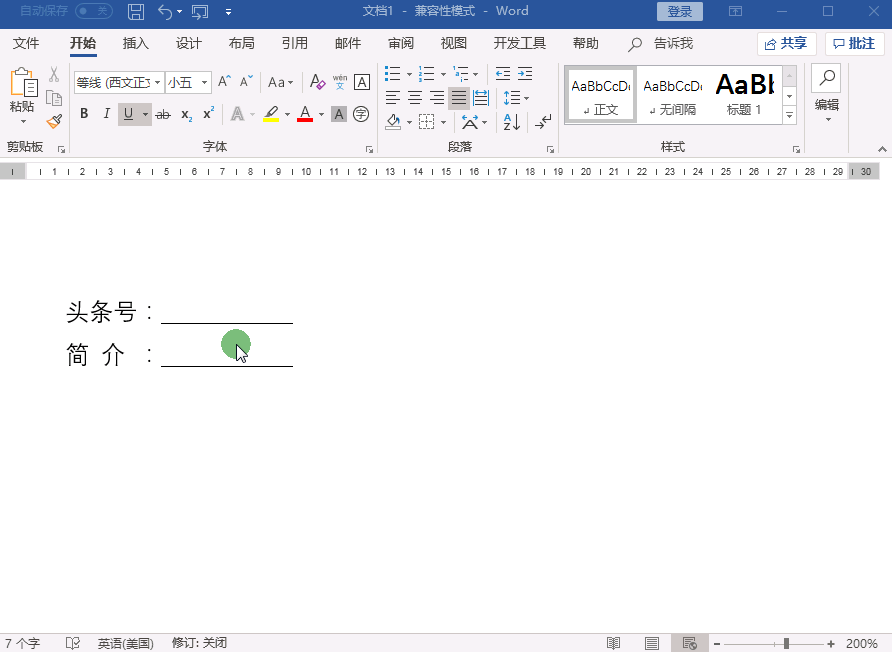Open the font name dropdown
The height and width of the screenshot is (652, 892).
158,82
